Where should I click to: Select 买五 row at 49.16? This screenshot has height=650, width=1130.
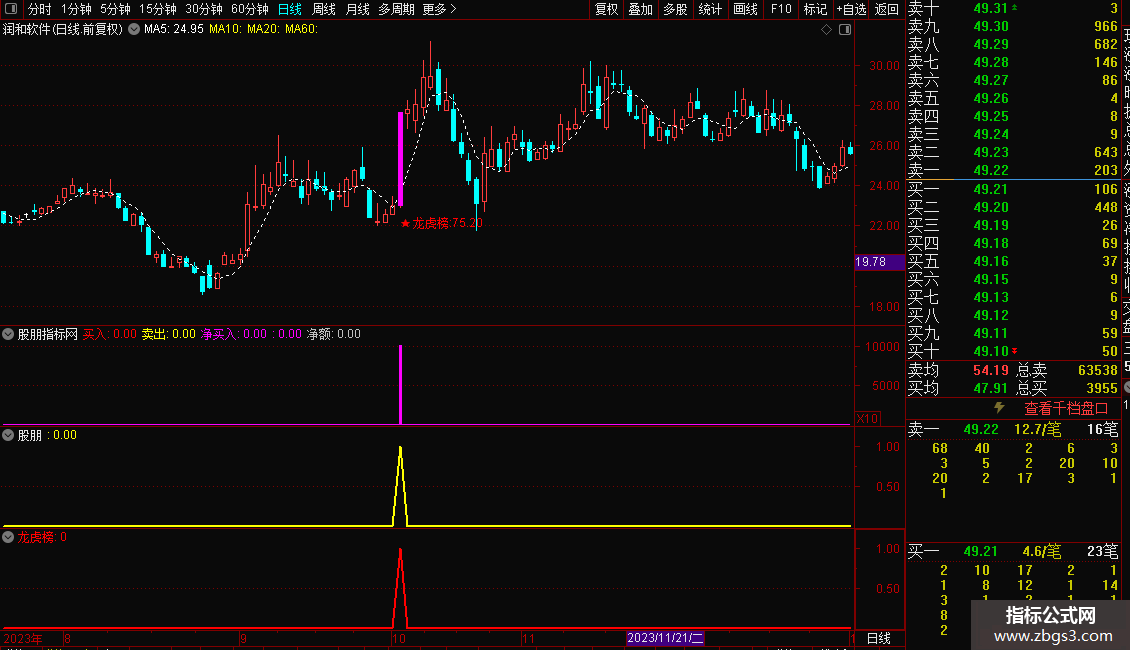tap(1013, 261)
